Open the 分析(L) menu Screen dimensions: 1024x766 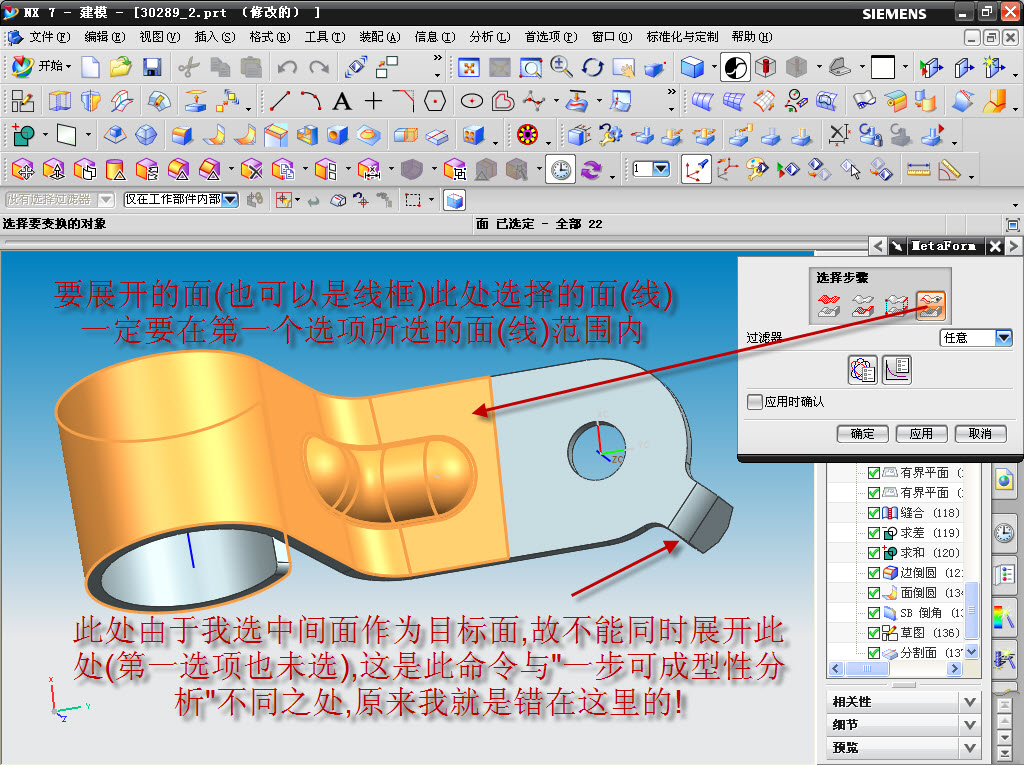point(490,37)
